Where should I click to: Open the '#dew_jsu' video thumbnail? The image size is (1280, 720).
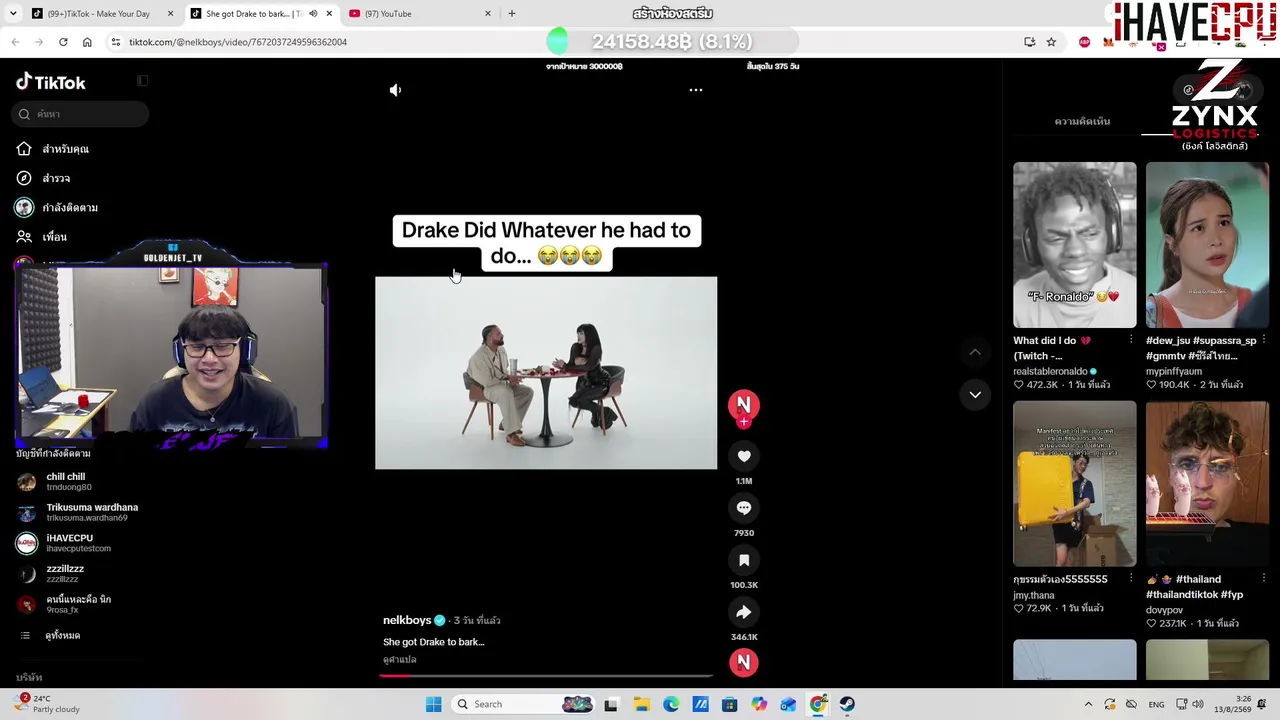[x=1207, y=245]
